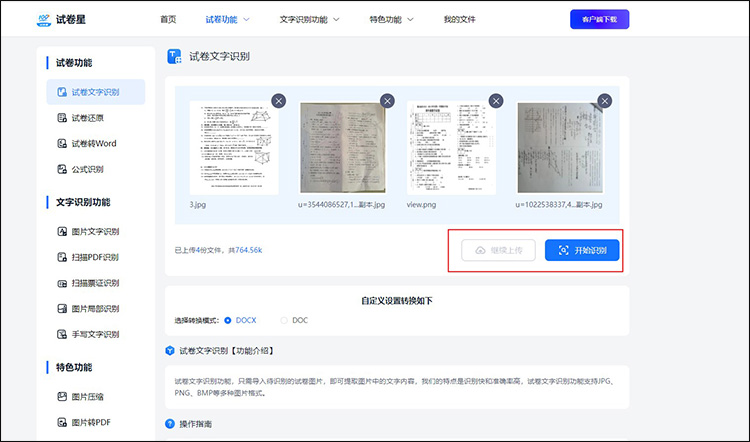The image size is (750, 442).
Task: Click the 试卷功能 sidebar section heading
Action: coord(74,63)
